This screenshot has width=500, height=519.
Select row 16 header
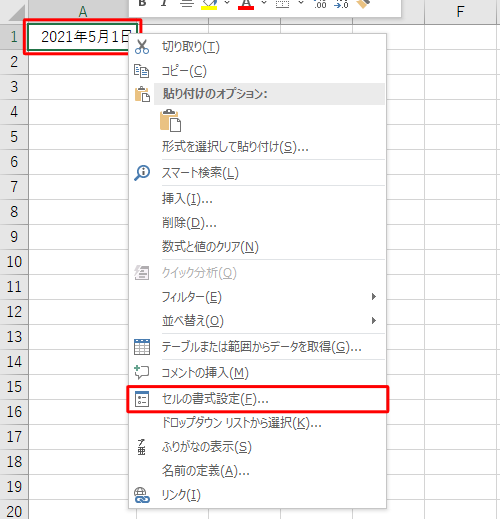tap(14, 412)
